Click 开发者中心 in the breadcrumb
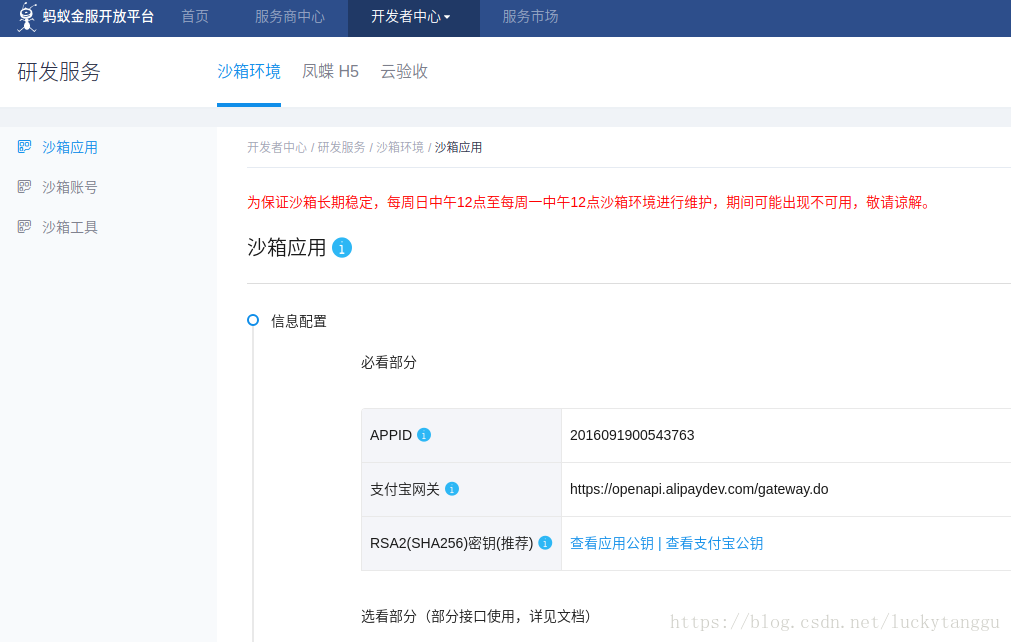 (277, 148)
